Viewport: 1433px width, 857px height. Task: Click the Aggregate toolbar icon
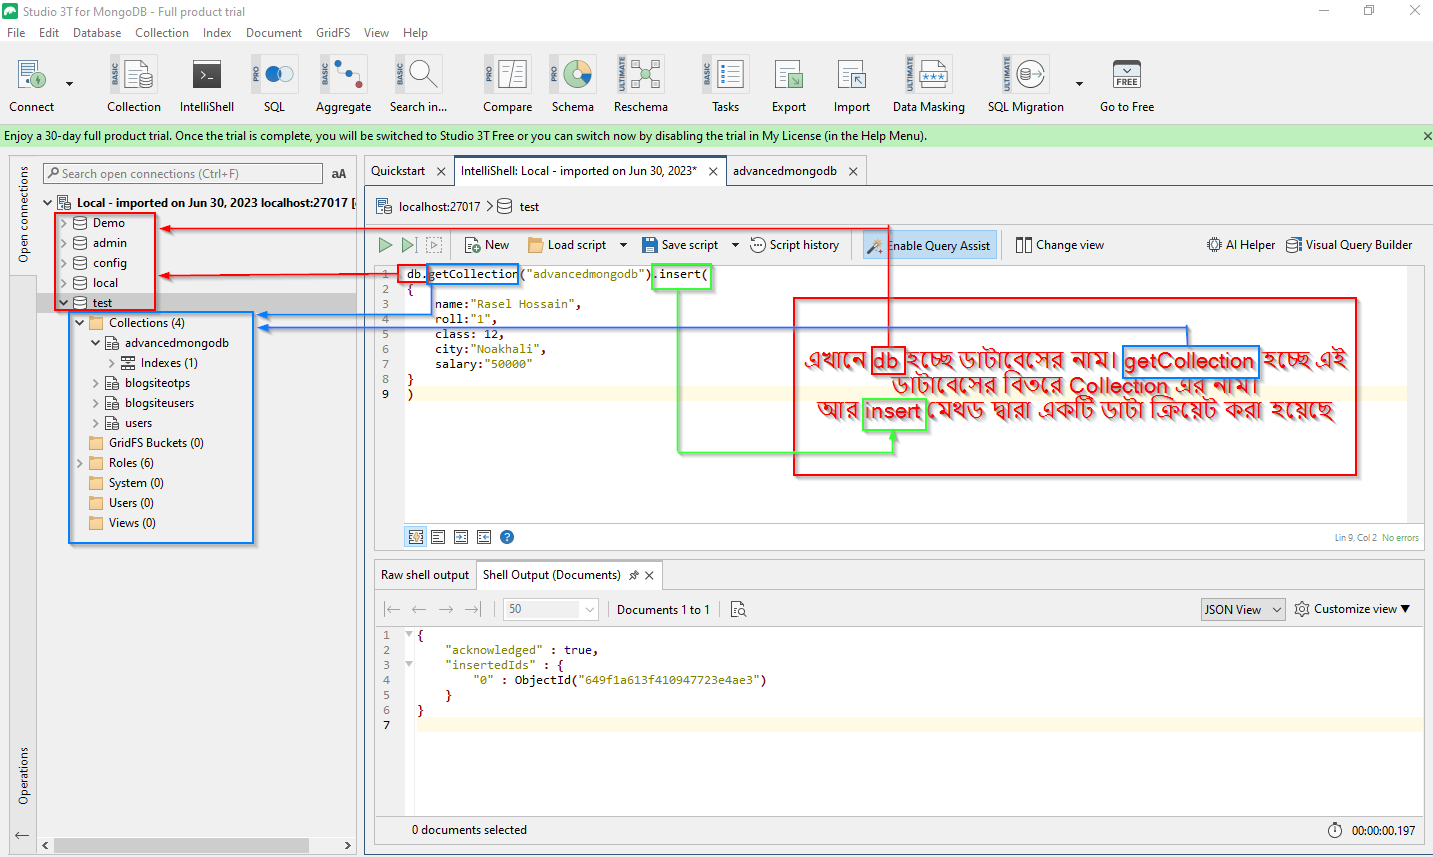[343, 85]
